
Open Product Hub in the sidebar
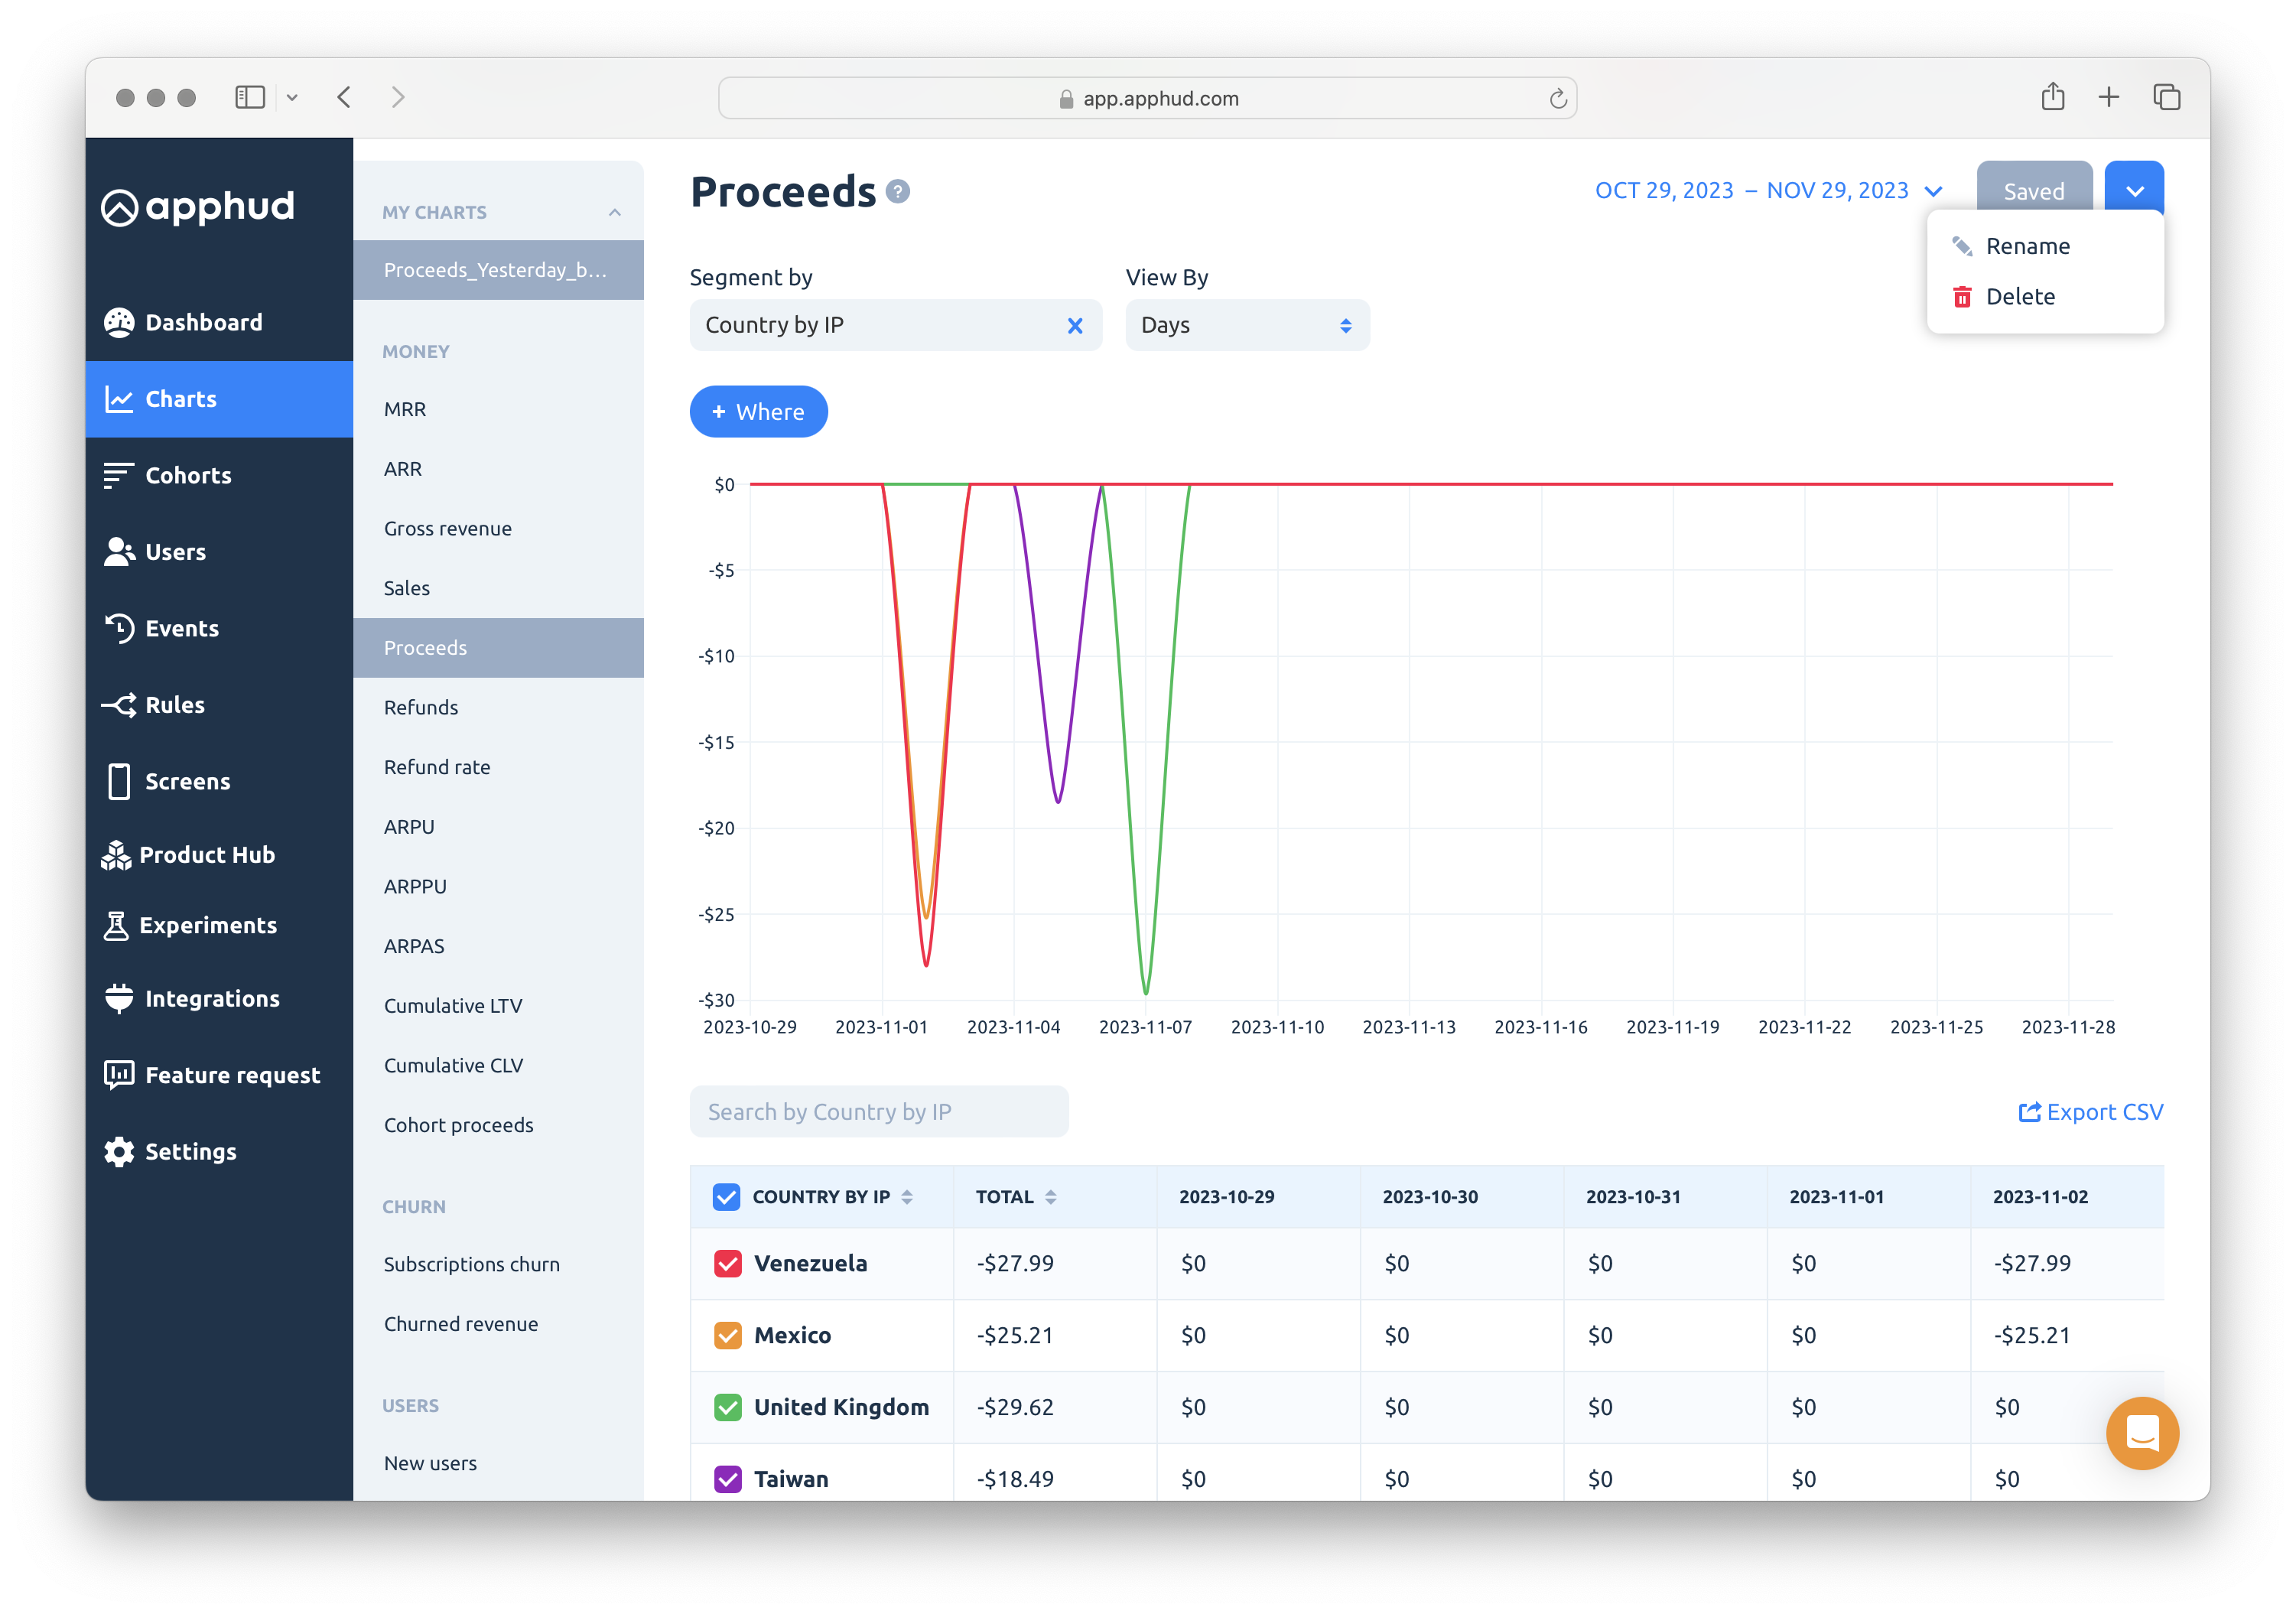206,855
